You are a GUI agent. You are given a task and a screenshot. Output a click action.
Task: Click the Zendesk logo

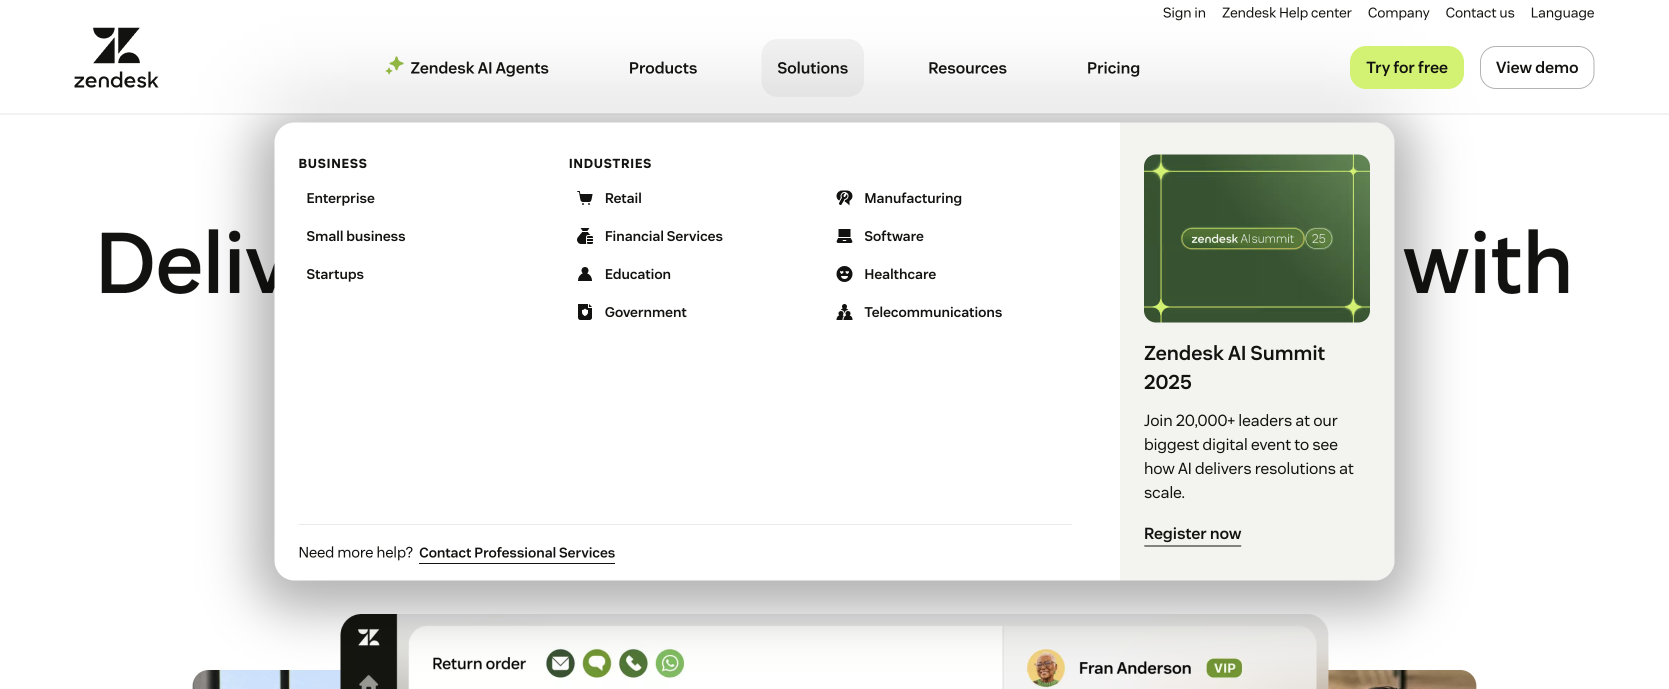(116, 58)
